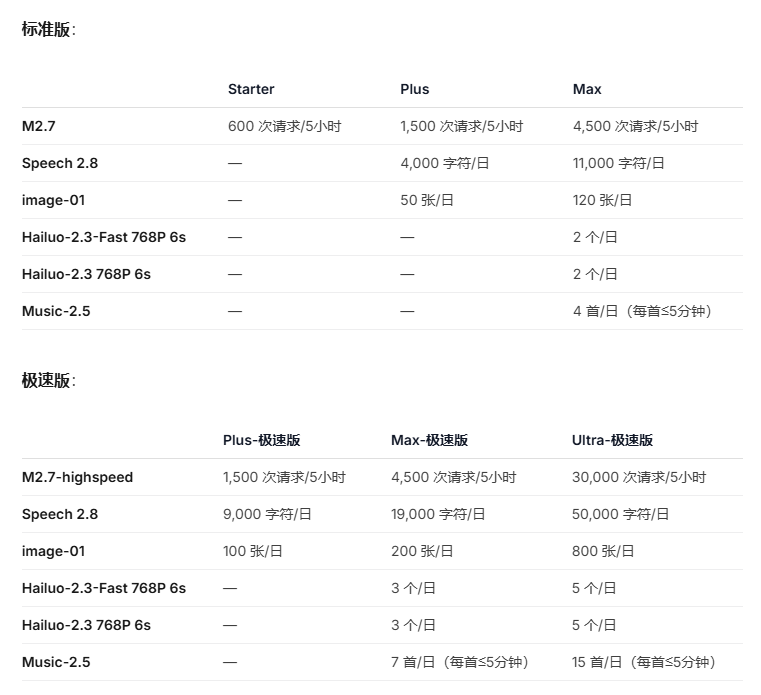This screenshot has width=761, height=695.
Task: Click the 标准版 section heading
Action: point(47,30)
